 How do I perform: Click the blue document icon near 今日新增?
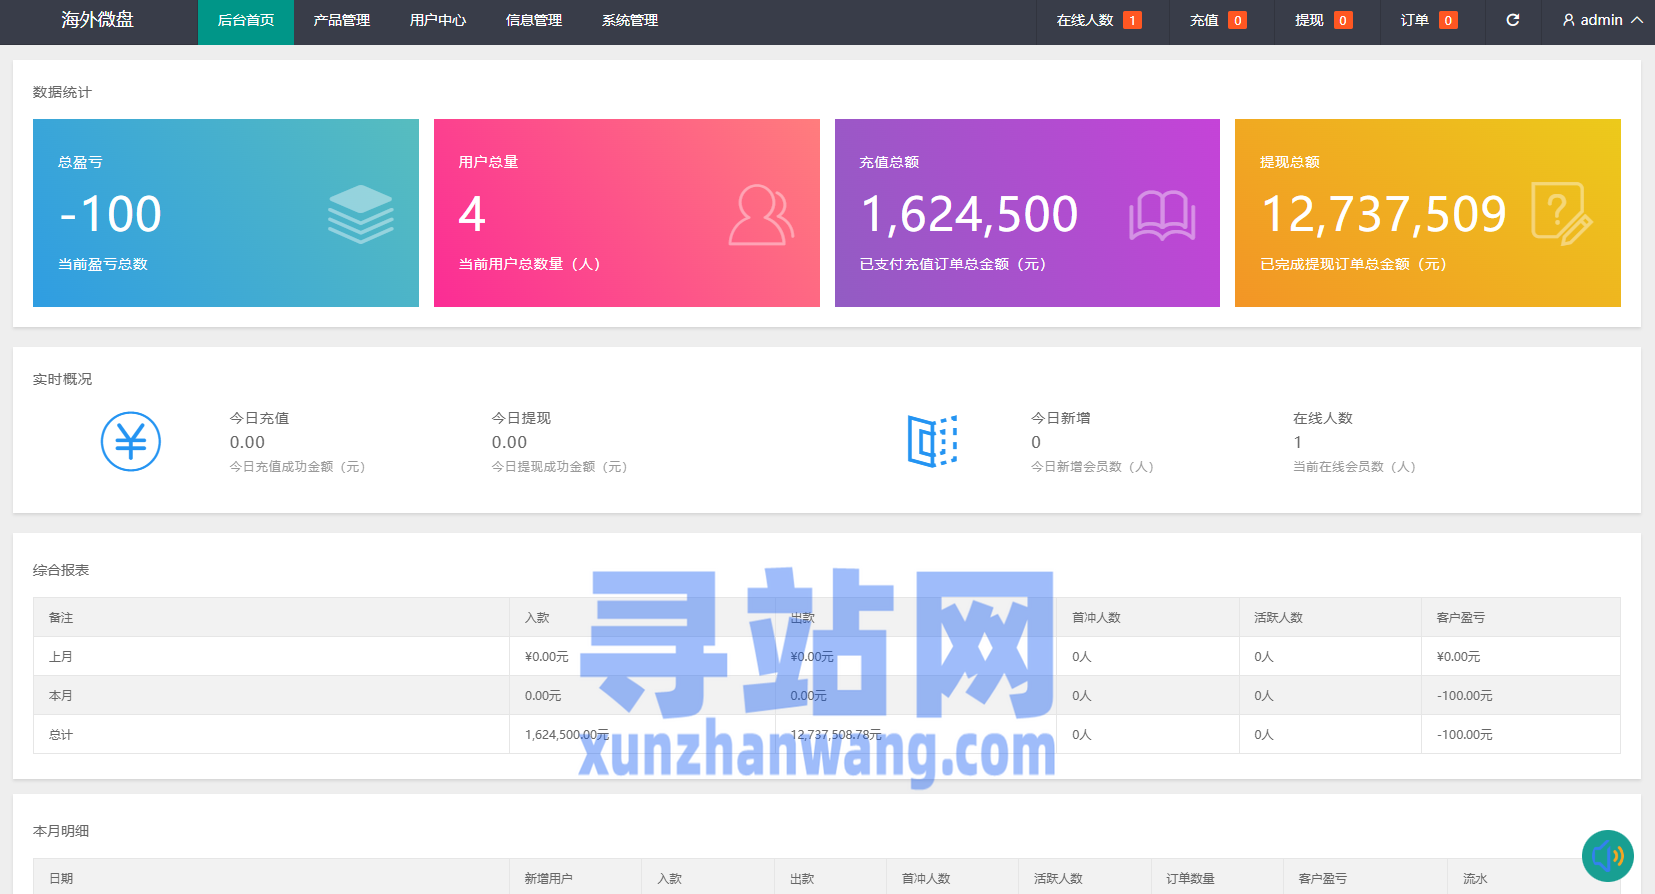click(932, 441)
